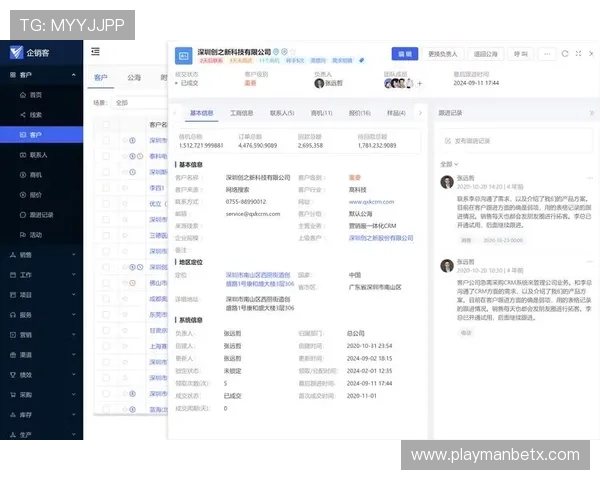Click the clock icon in the 佛山市 row

pos(132,283)
